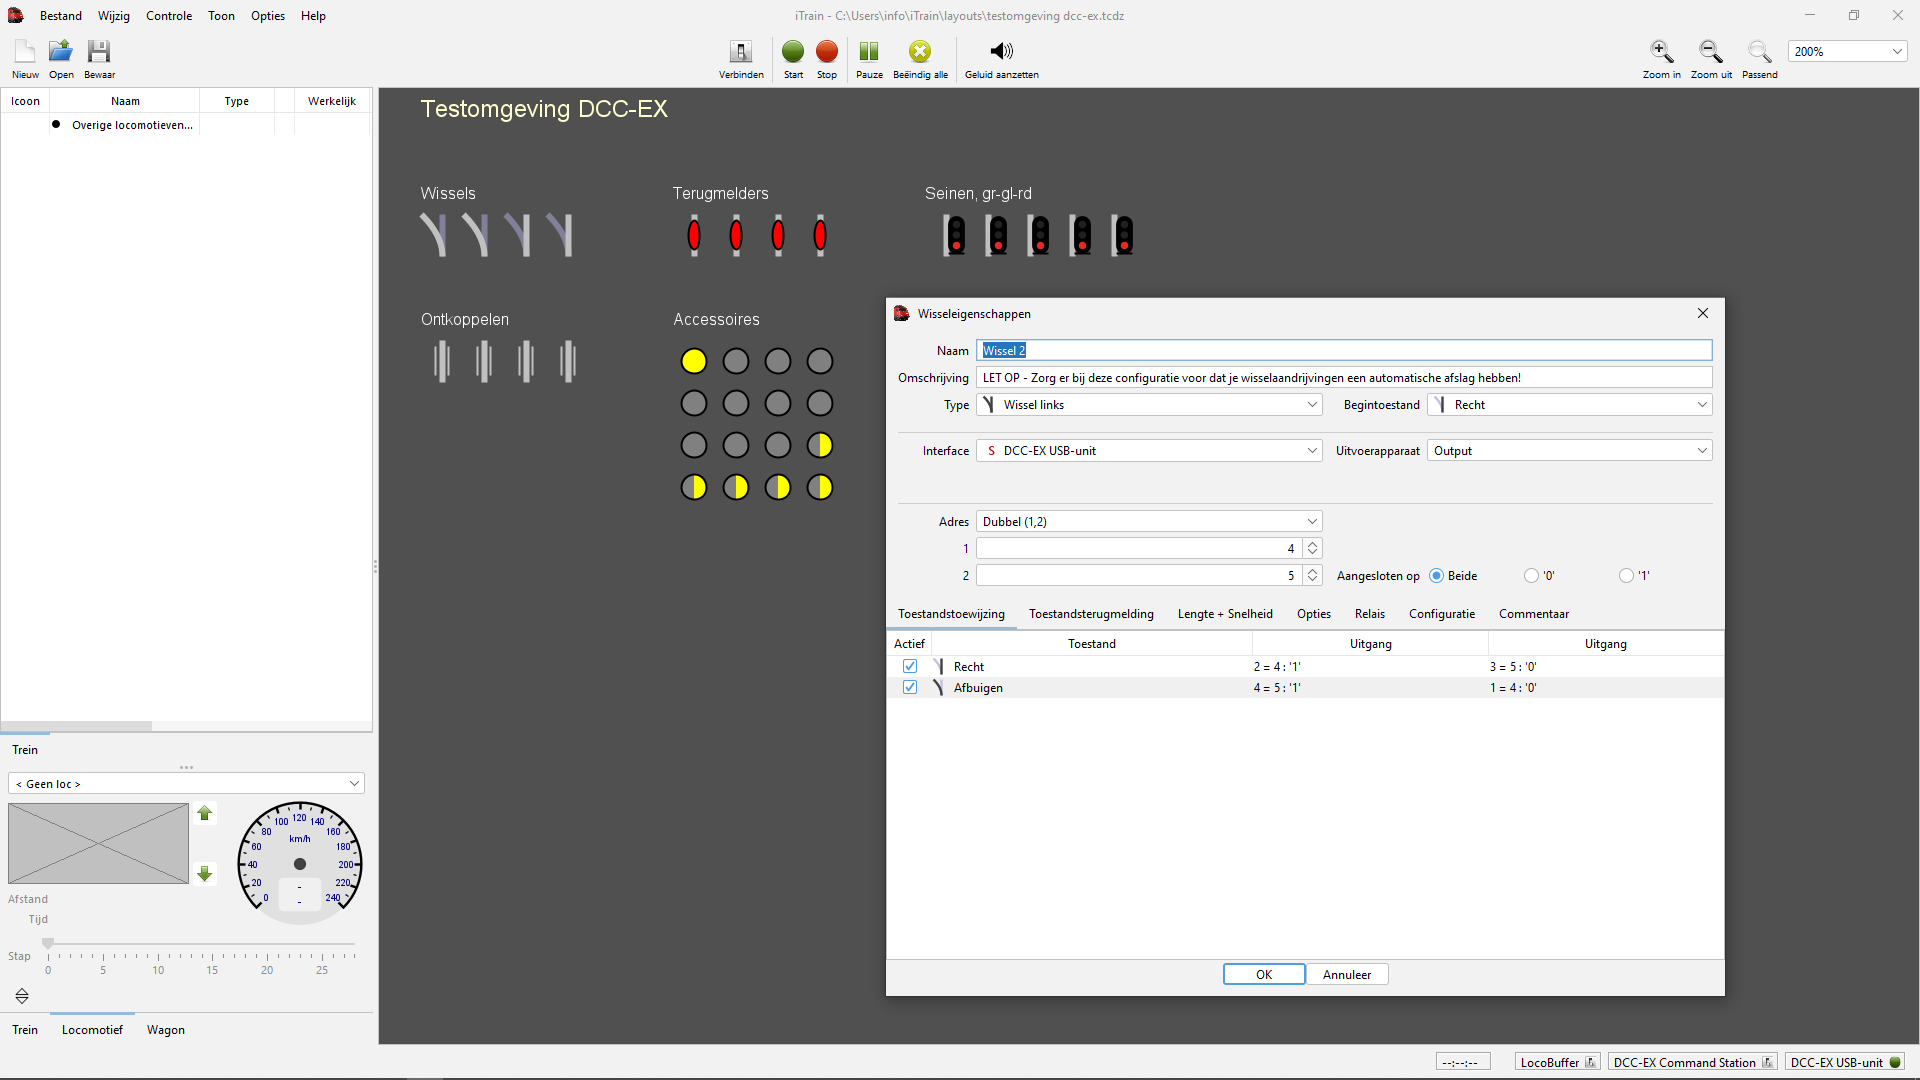
Task: Click the fully yellow accessory lamp
Action: [x=693, y=361]
